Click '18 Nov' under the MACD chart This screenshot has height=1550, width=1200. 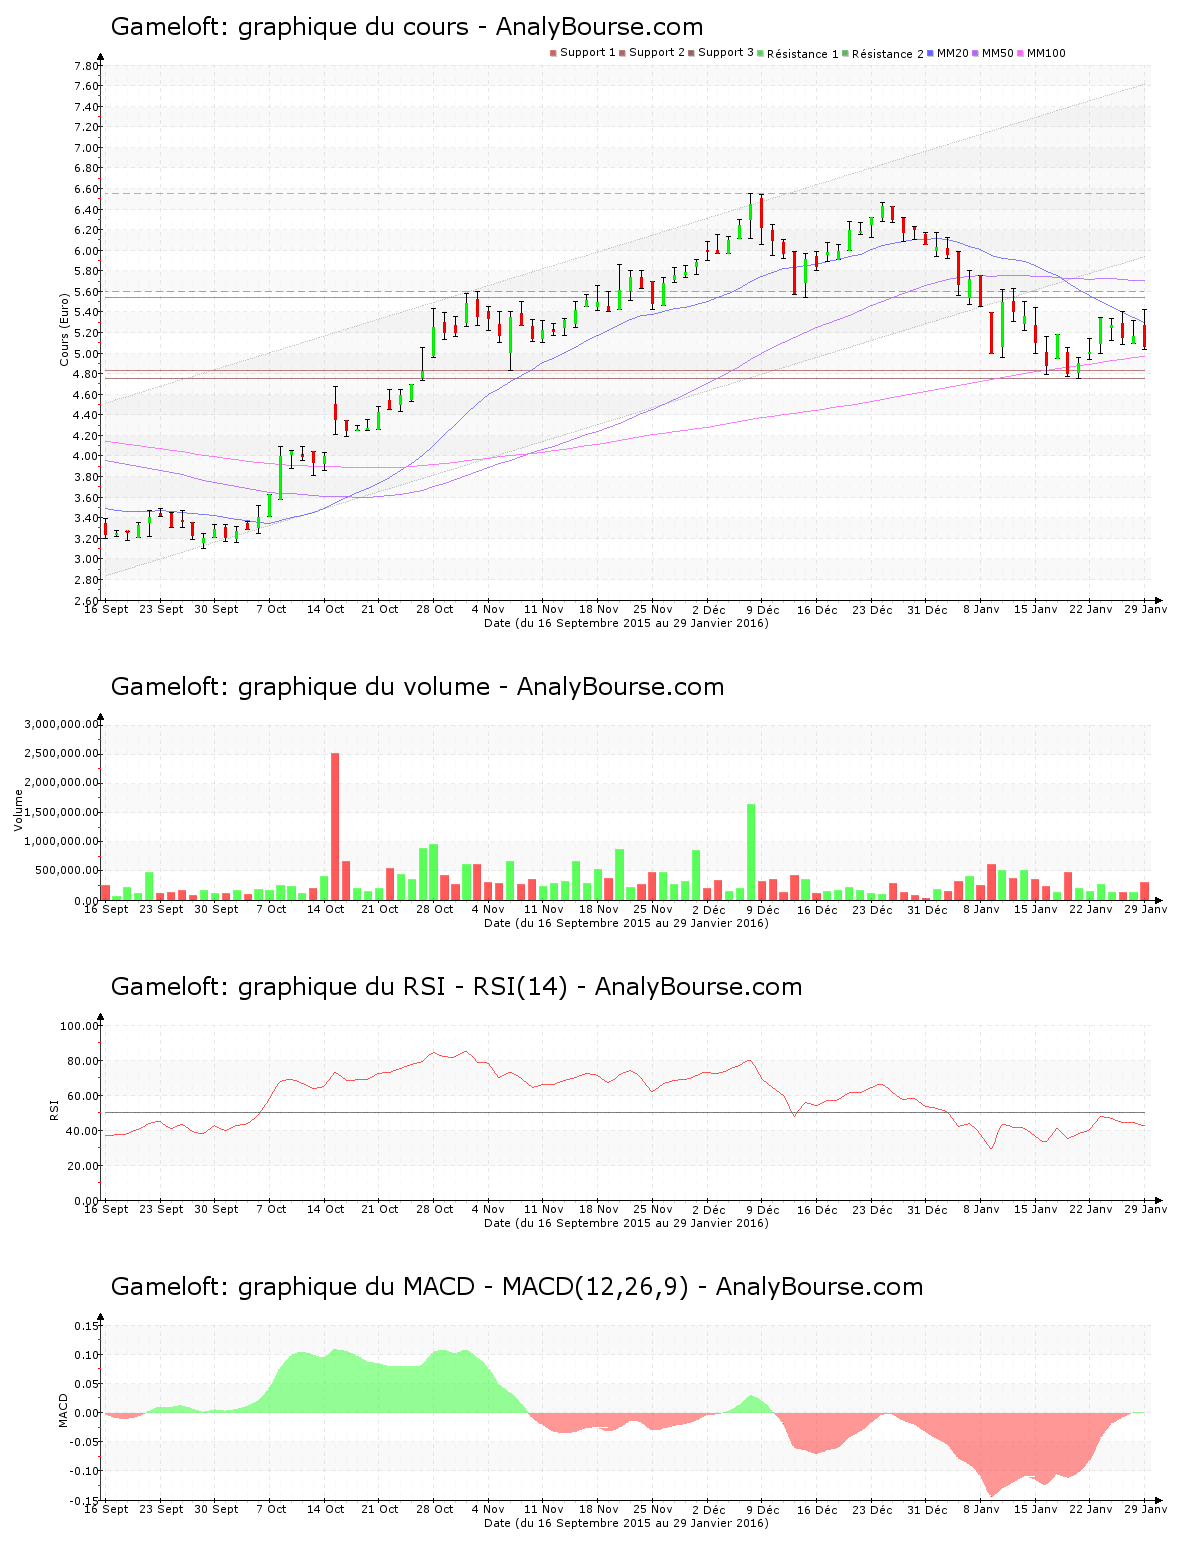(x=599, y=1509)
